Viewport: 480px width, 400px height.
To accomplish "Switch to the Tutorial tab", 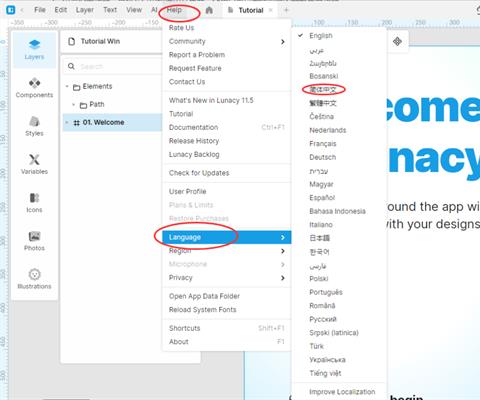I will [x=251, y=10].
